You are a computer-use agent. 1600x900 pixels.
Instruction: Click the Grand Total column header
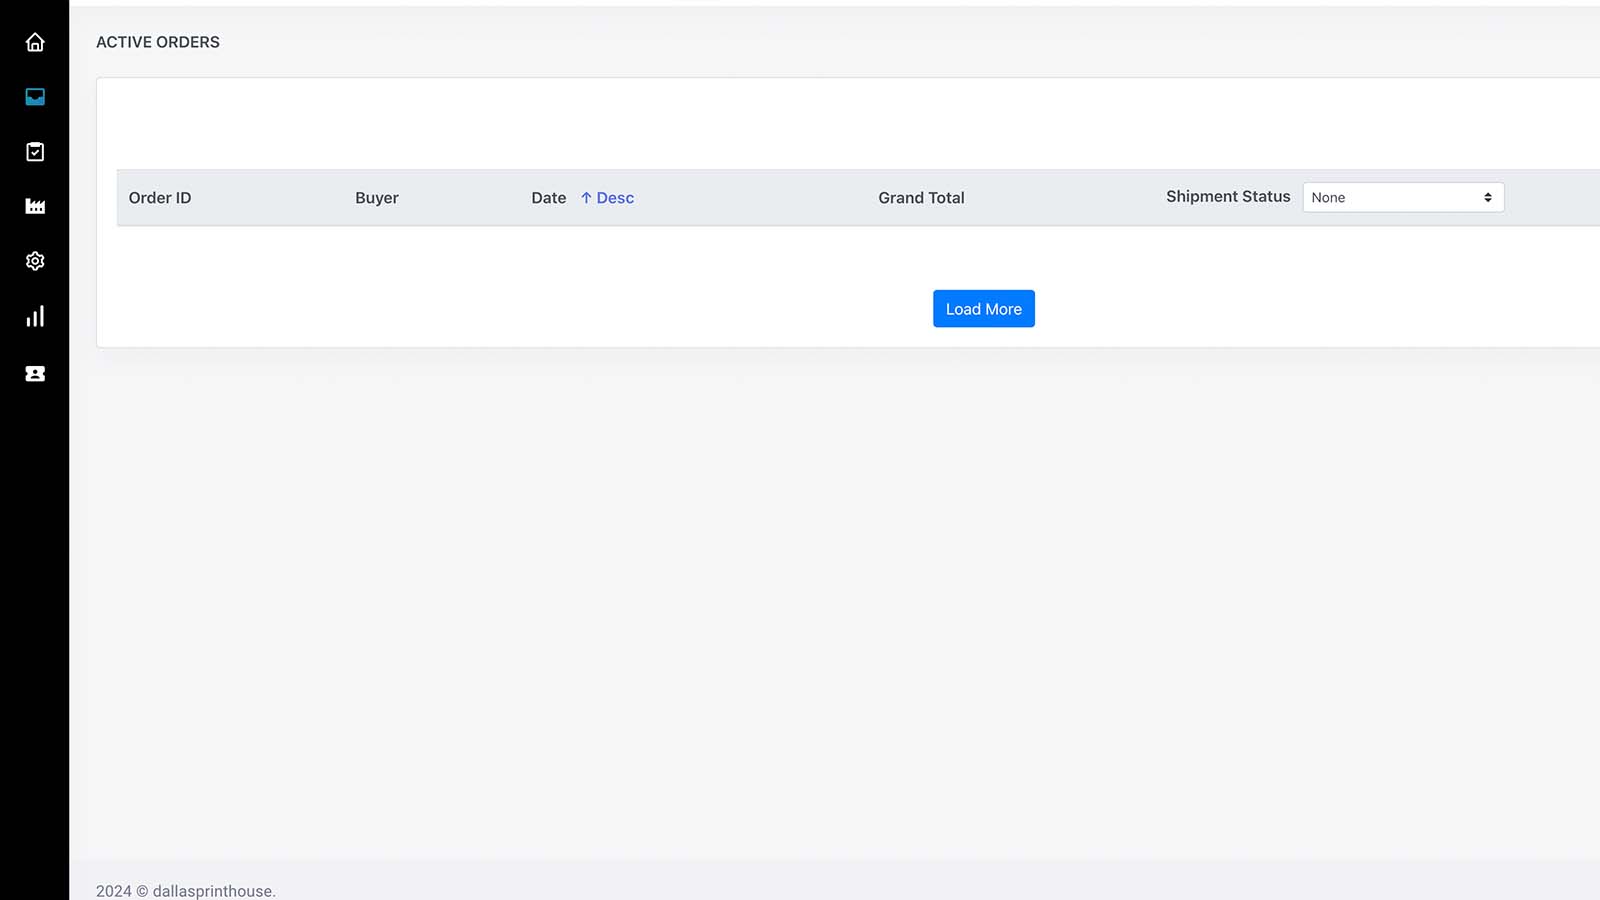(921, 198)
